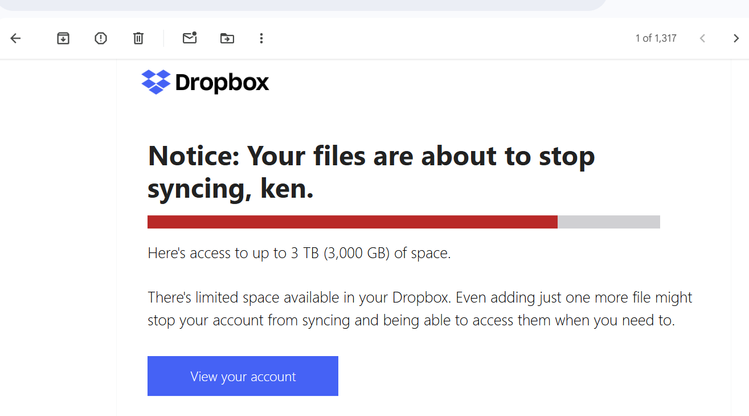Viewport: 749px width, 416px height.
Task: Open the Move to folder icon
Action: [227, 38]
